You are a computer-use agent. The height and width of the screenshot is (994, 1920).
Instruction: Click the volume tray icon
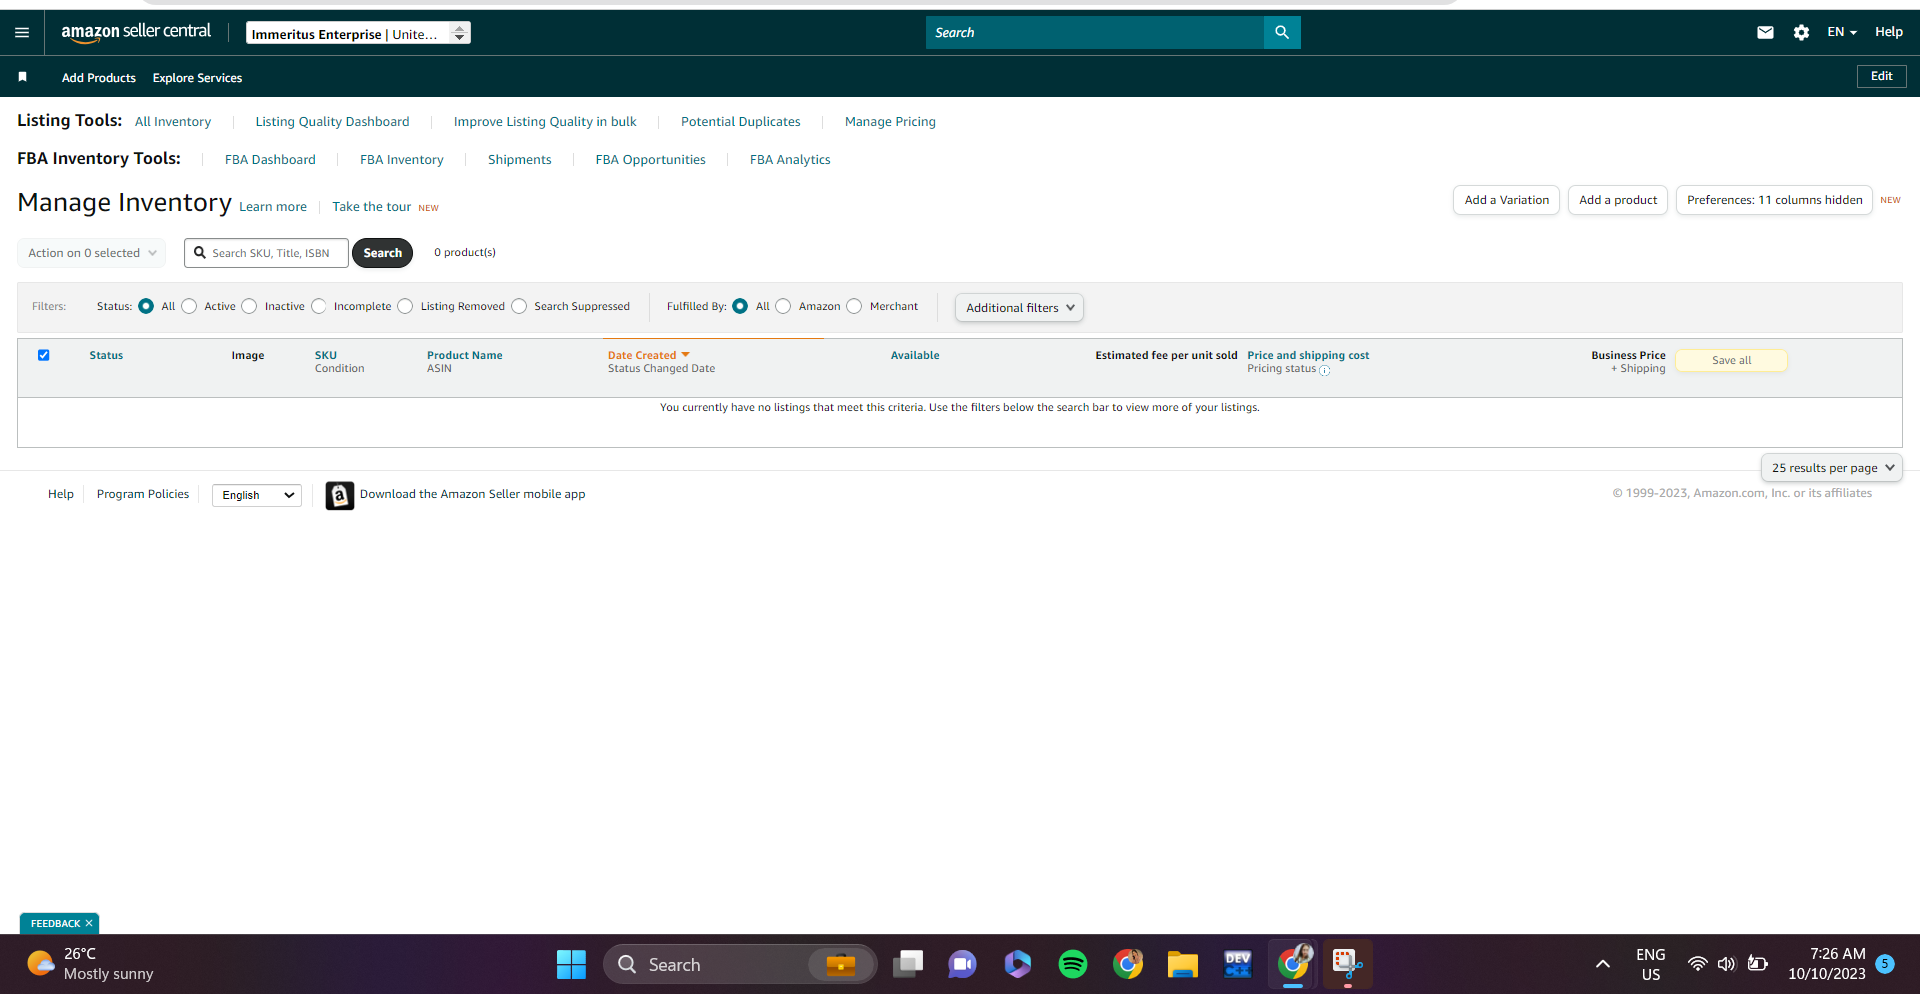pyautogui.click(x=1727, y=964)
